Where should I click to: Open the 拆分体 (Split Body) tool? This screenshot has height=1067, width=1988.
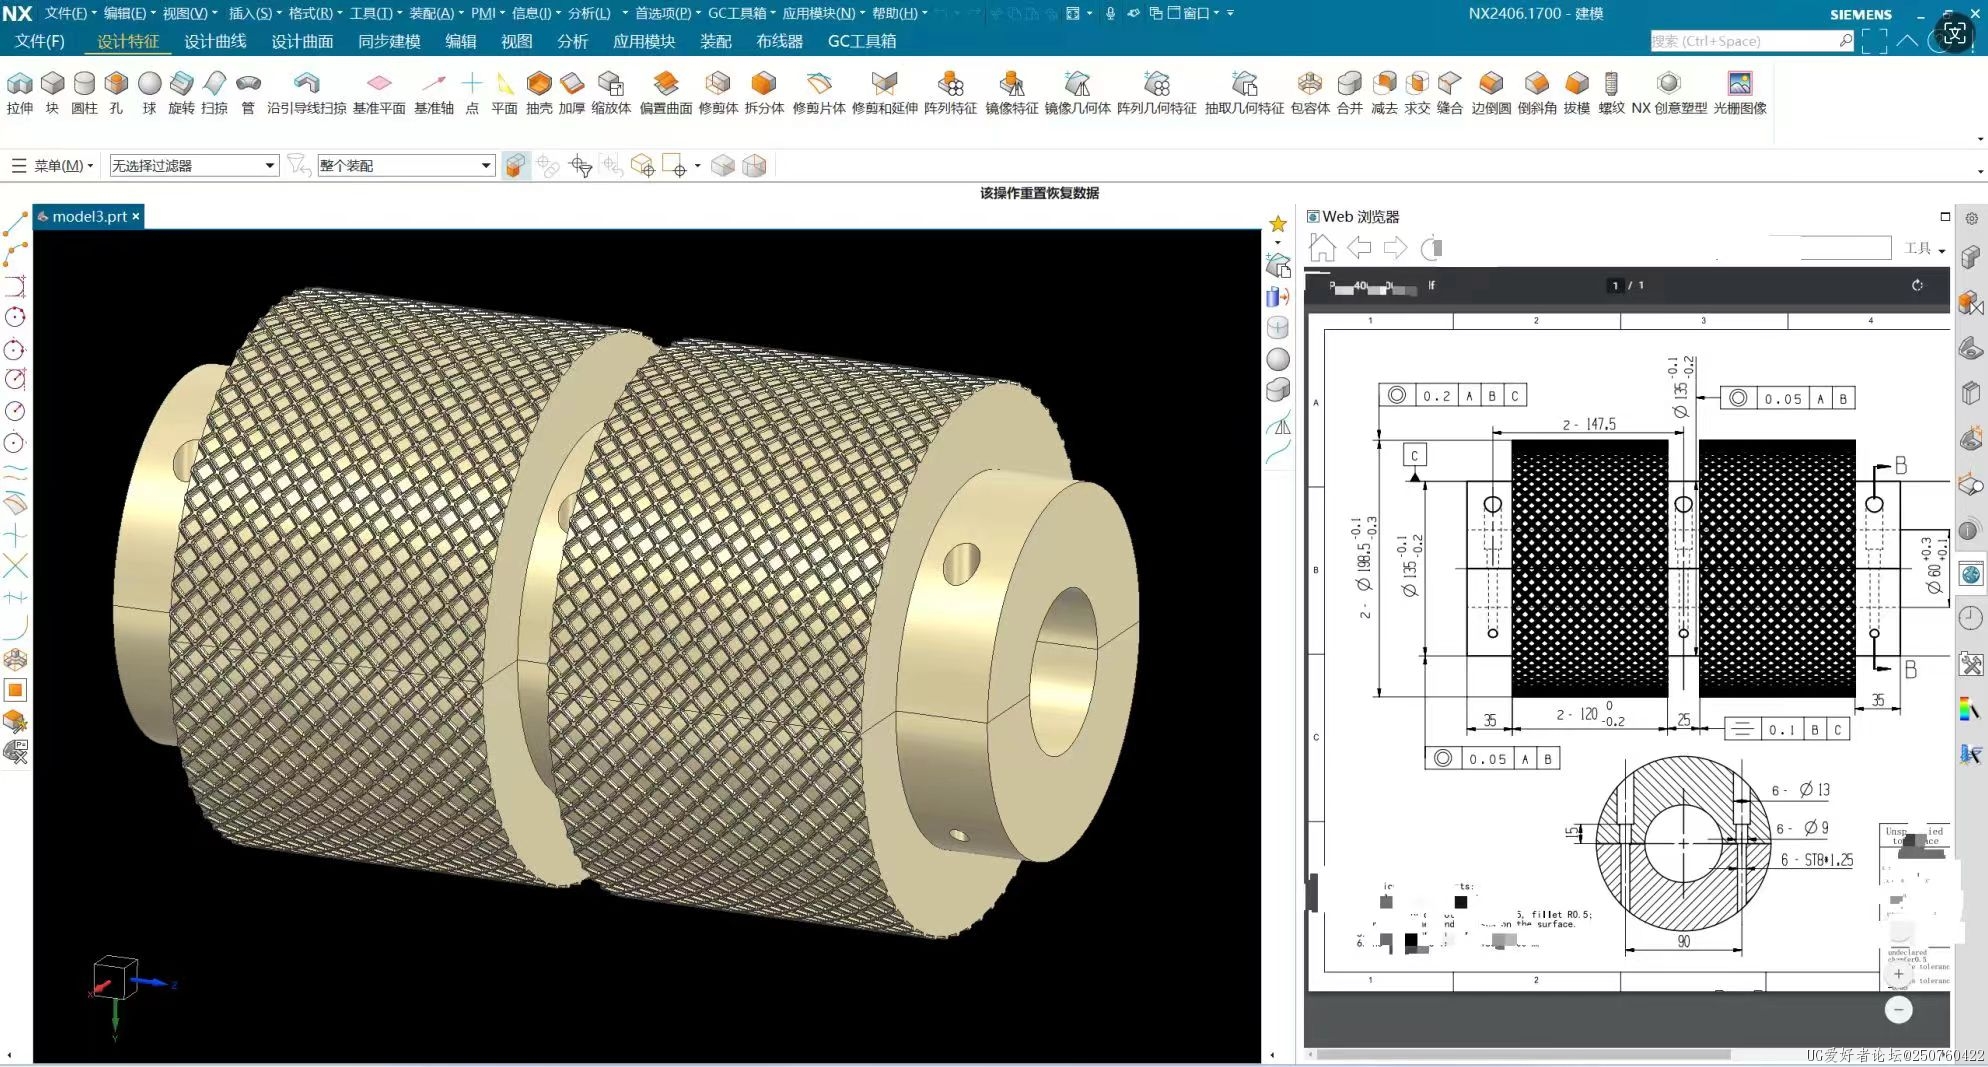click(x=764, y=92)
